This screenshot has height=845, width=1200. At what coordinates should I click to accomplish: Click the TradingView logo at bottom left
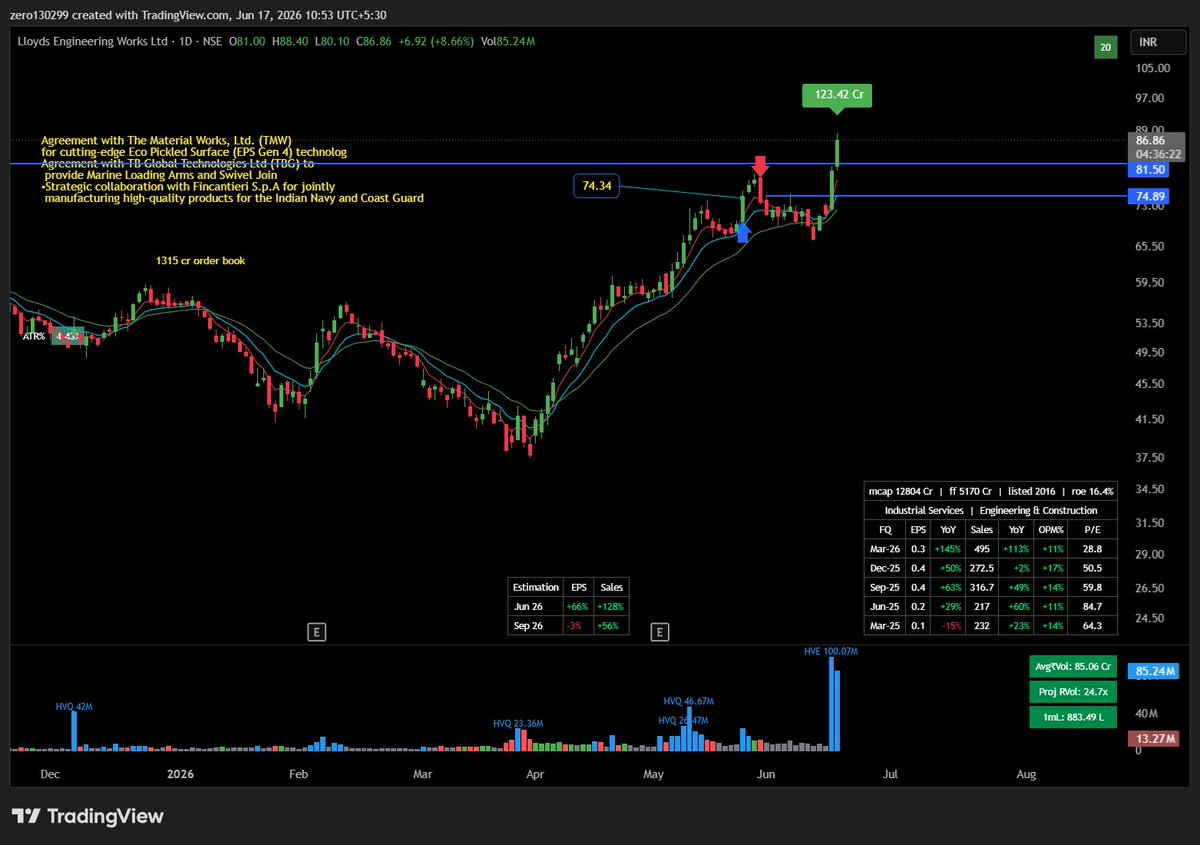click(87, 816)
